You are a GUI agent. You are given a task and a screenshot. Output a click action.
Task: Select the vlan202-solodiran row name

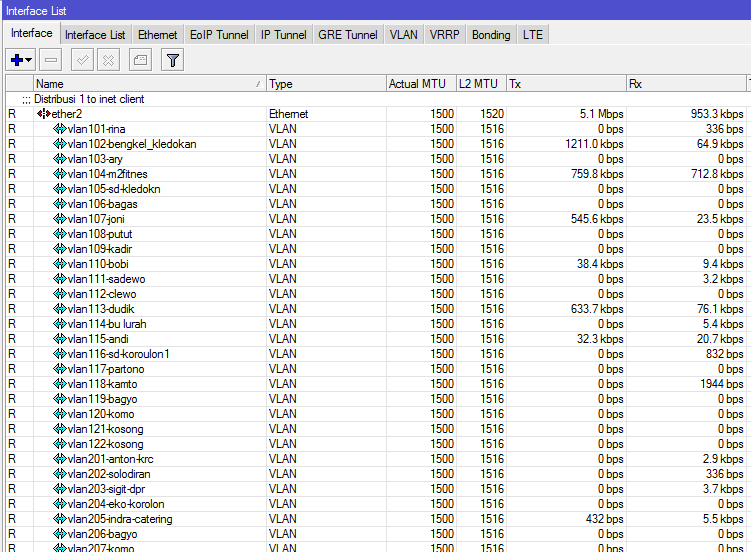click(109, 474)
